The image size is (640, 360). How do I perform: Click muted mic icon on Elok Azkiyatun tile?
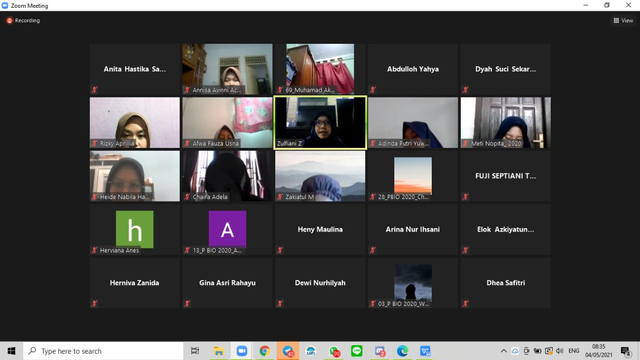[465, 250]
